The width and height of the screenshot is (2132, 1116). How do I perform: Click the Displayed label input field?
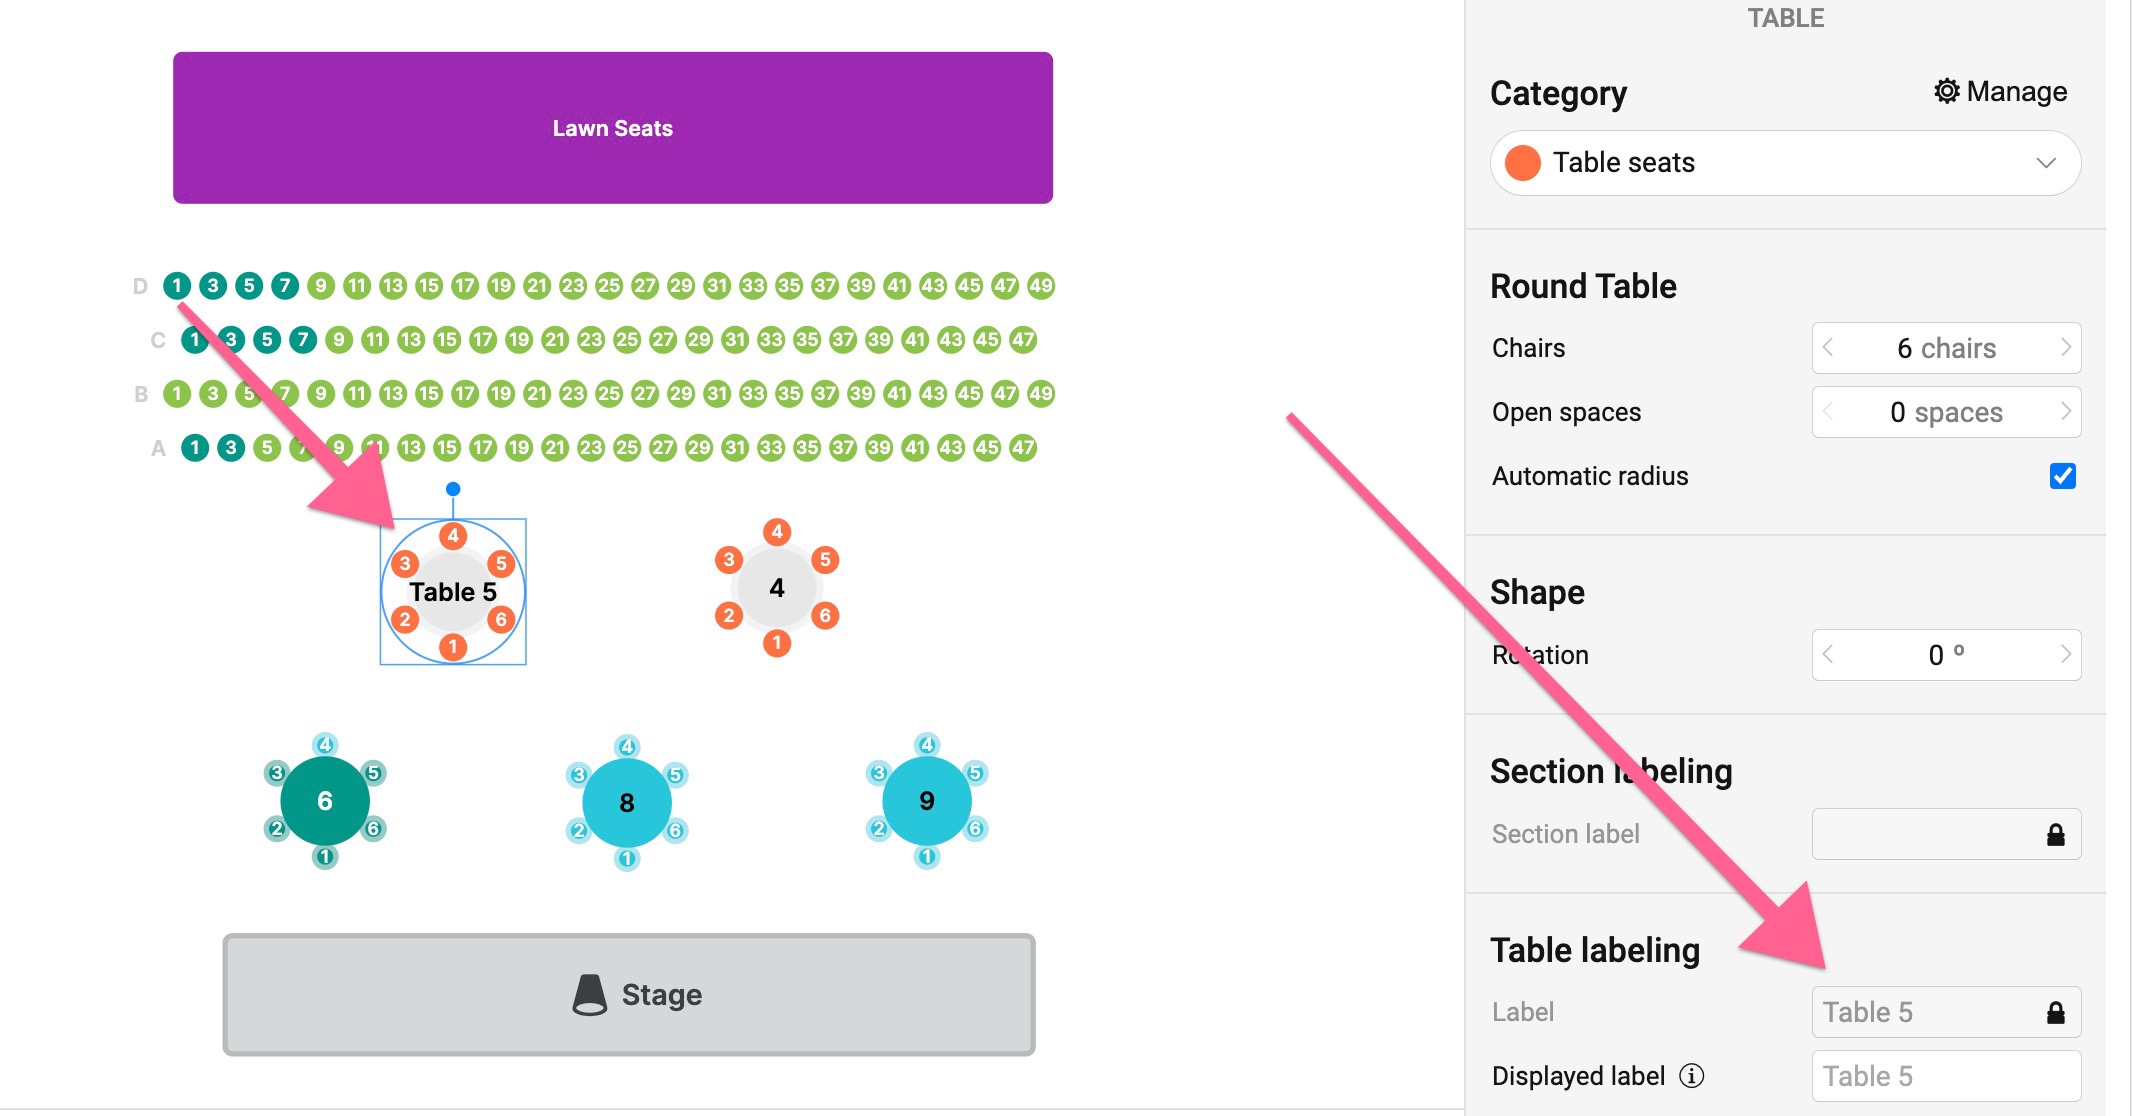click(x=1946, y=1076)
